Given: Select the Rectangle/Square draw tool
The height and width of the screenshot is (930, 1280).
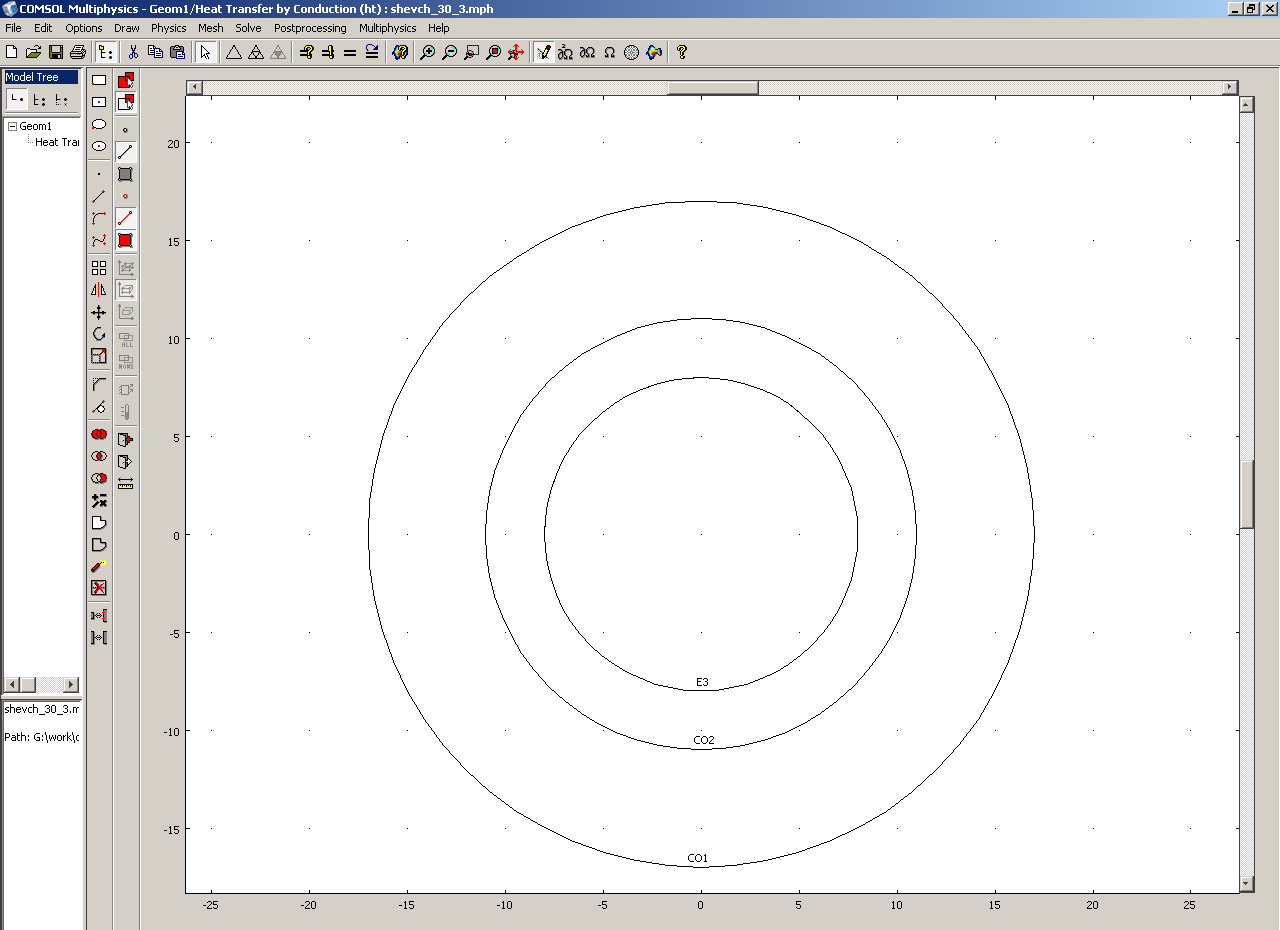Looking at the screenshot, I should pyautogui.click(x=99, y=80).
